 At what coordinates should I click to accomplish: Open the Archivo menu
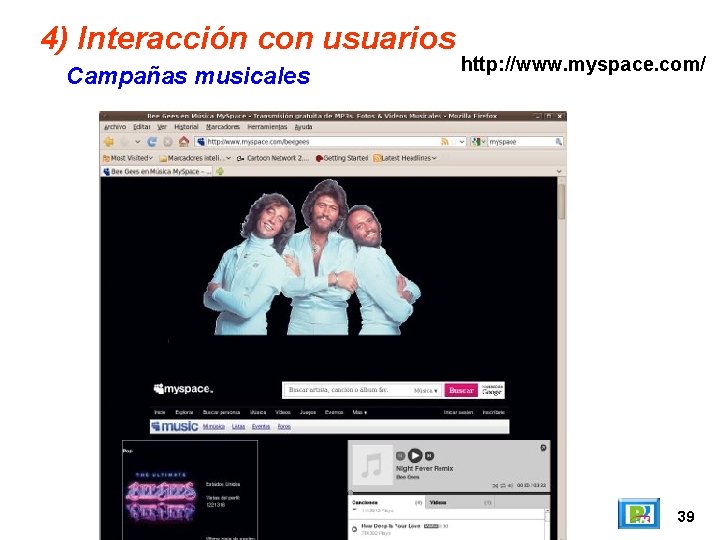point(115,127)
